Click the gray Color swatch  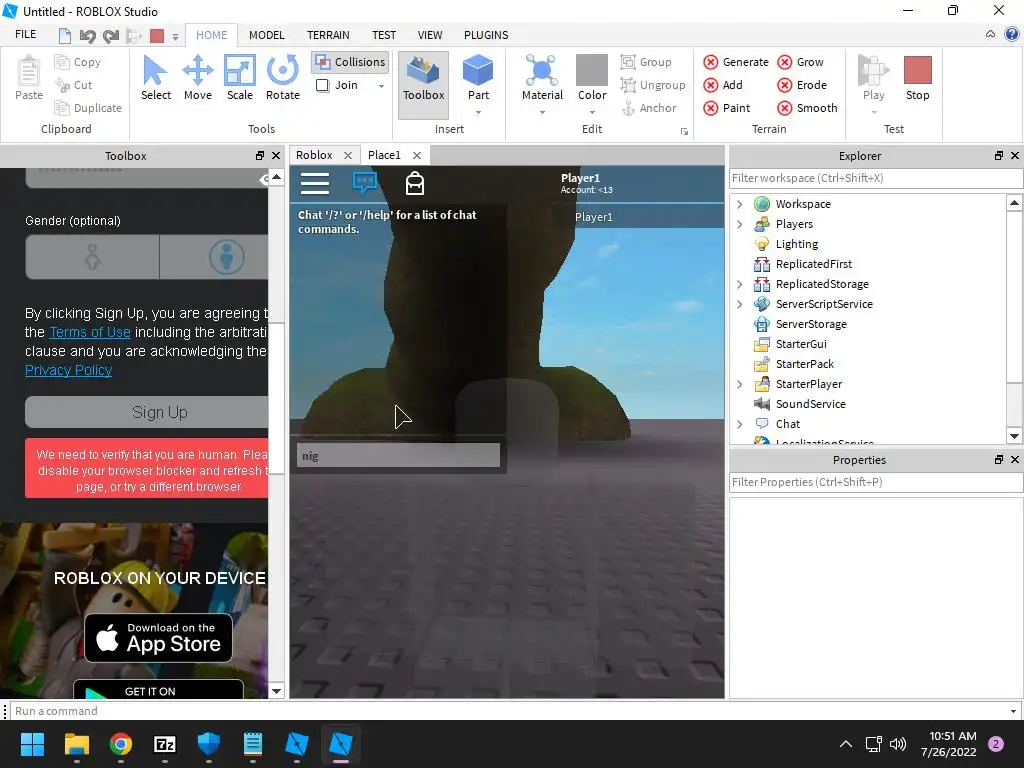click(x=592, y=70)
